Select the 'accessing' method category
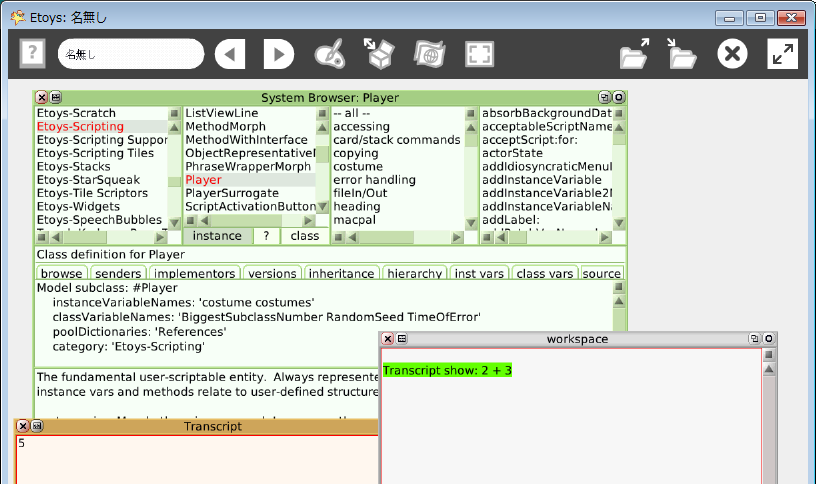The width and height of the screenshot is (816, 484). click(x=361, y=127)
